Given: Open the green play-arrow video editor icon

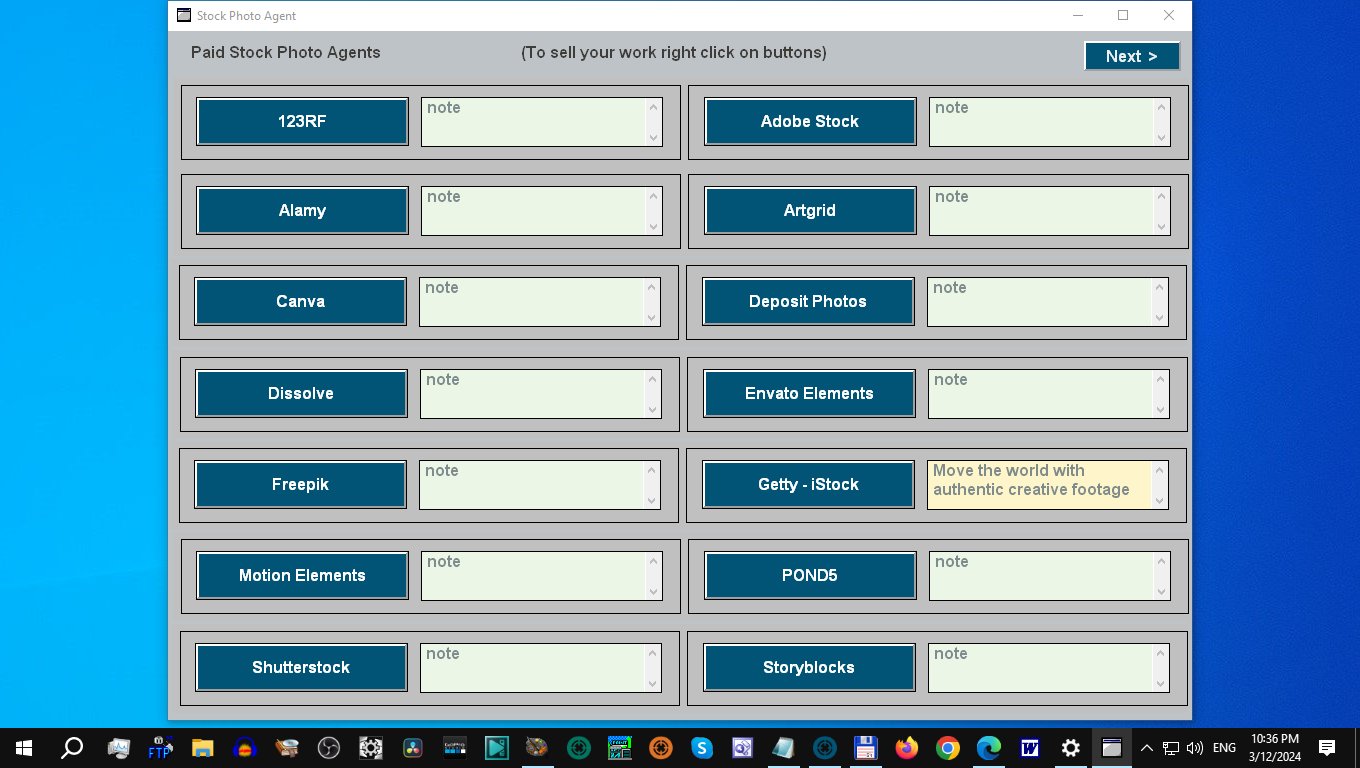Looking at the screenshot, I should (x=496, y=747).
